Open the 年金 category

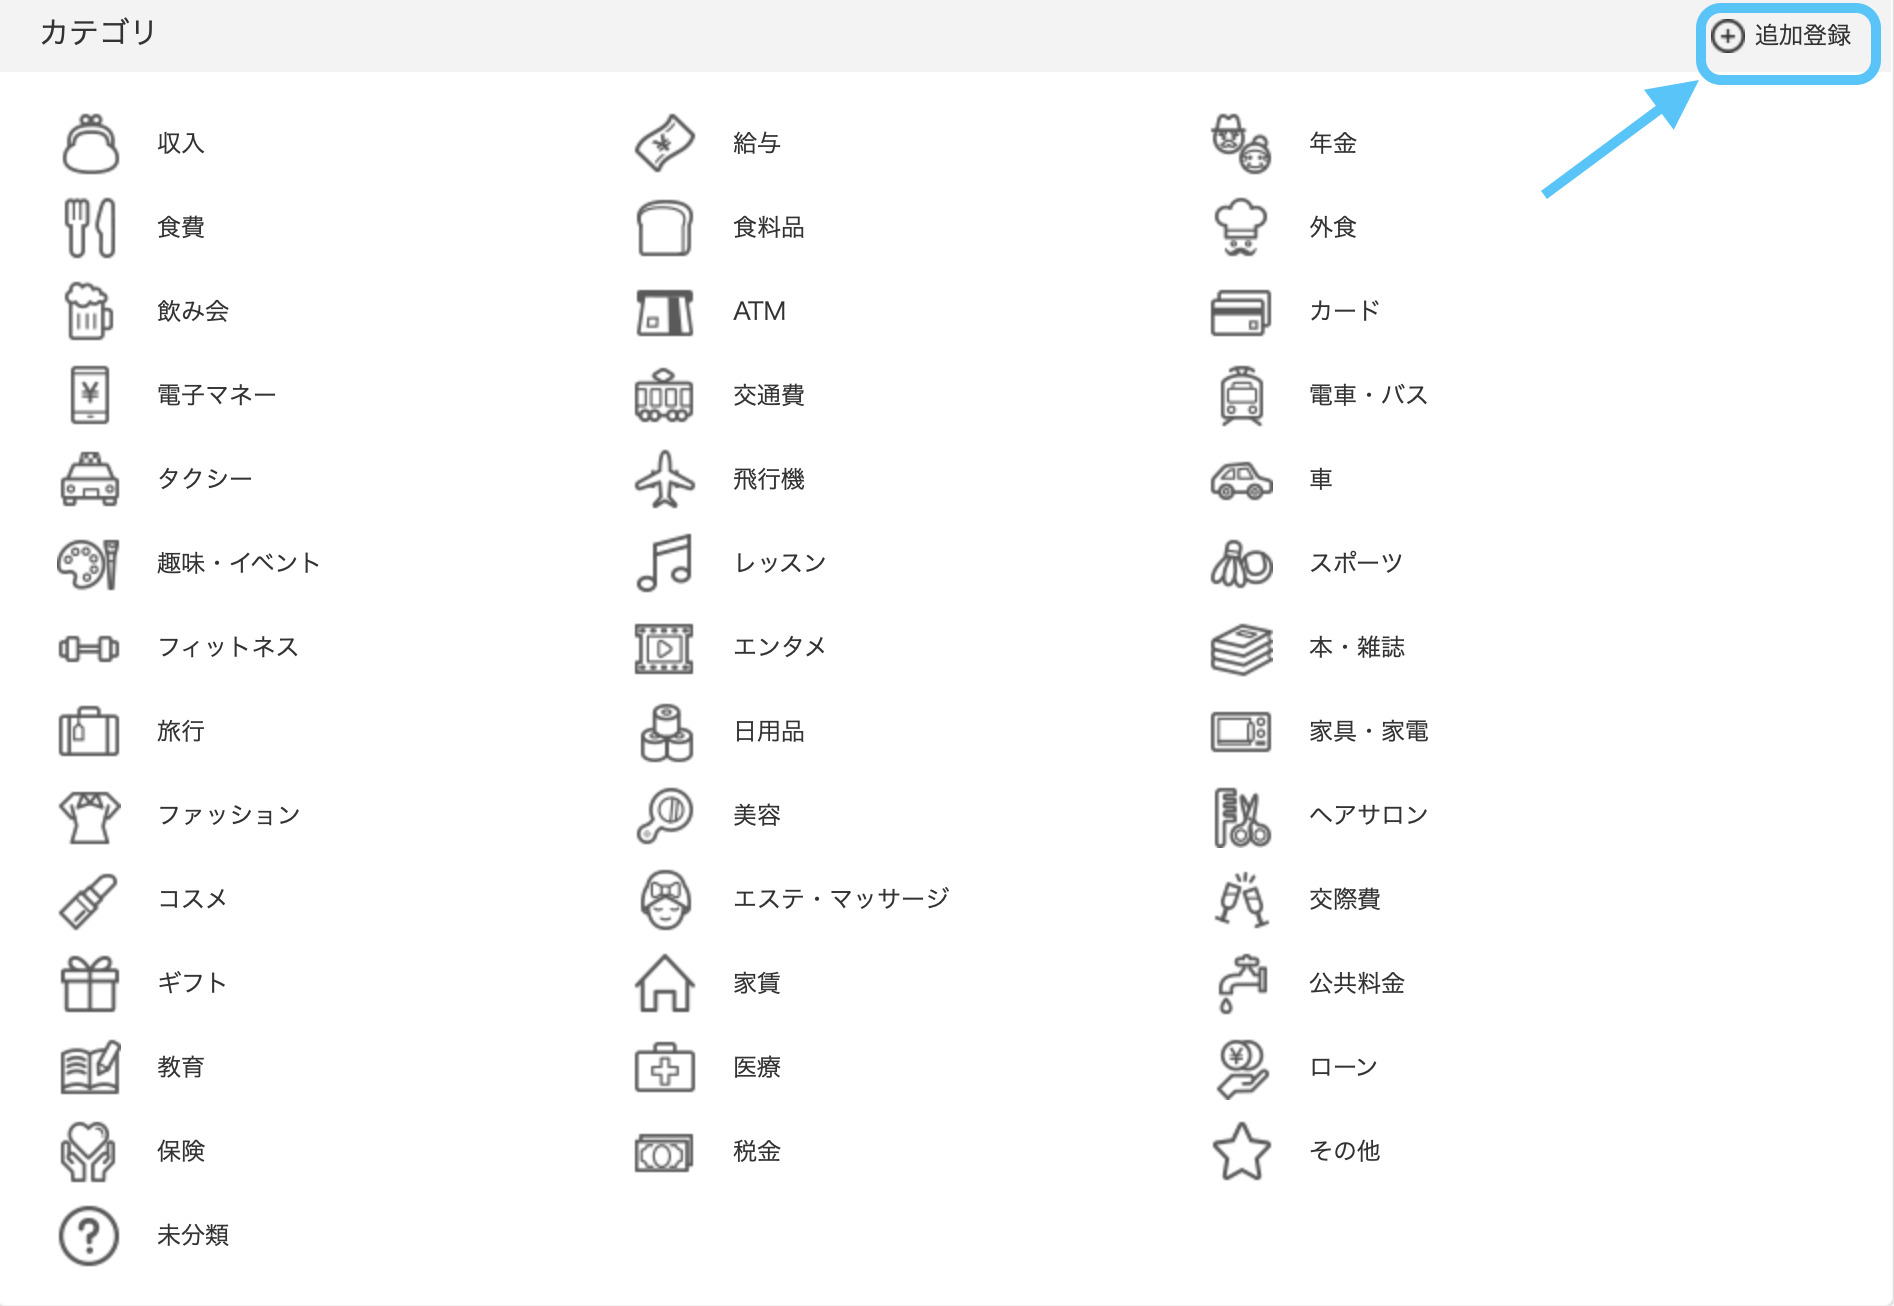coord(1332,144)
